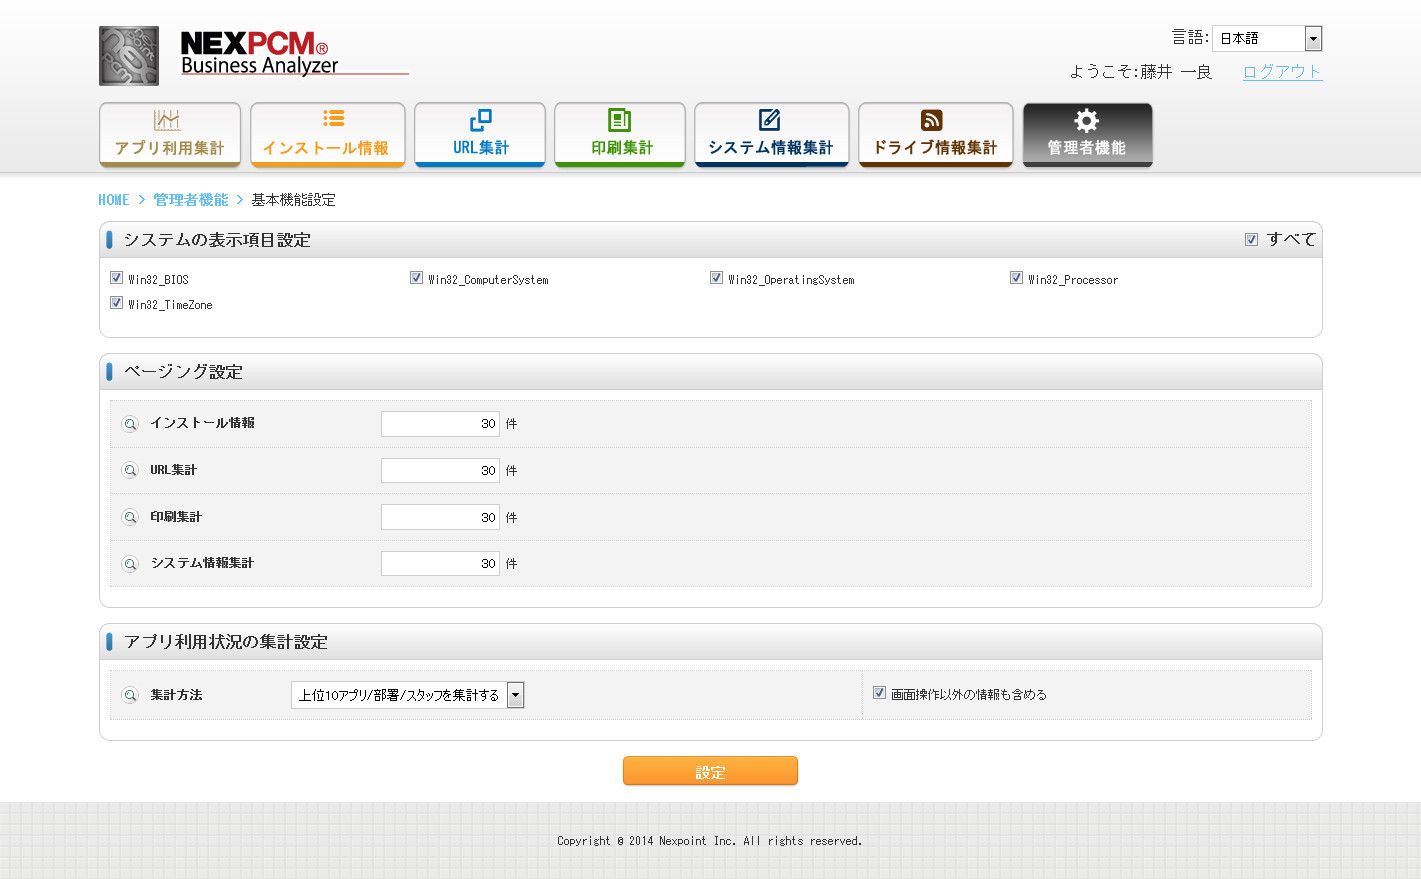Viewport: 1421px width, 879px height.
Task: Click the 基本機能設定 breadcrumb text
Action: tap(293, 200)
